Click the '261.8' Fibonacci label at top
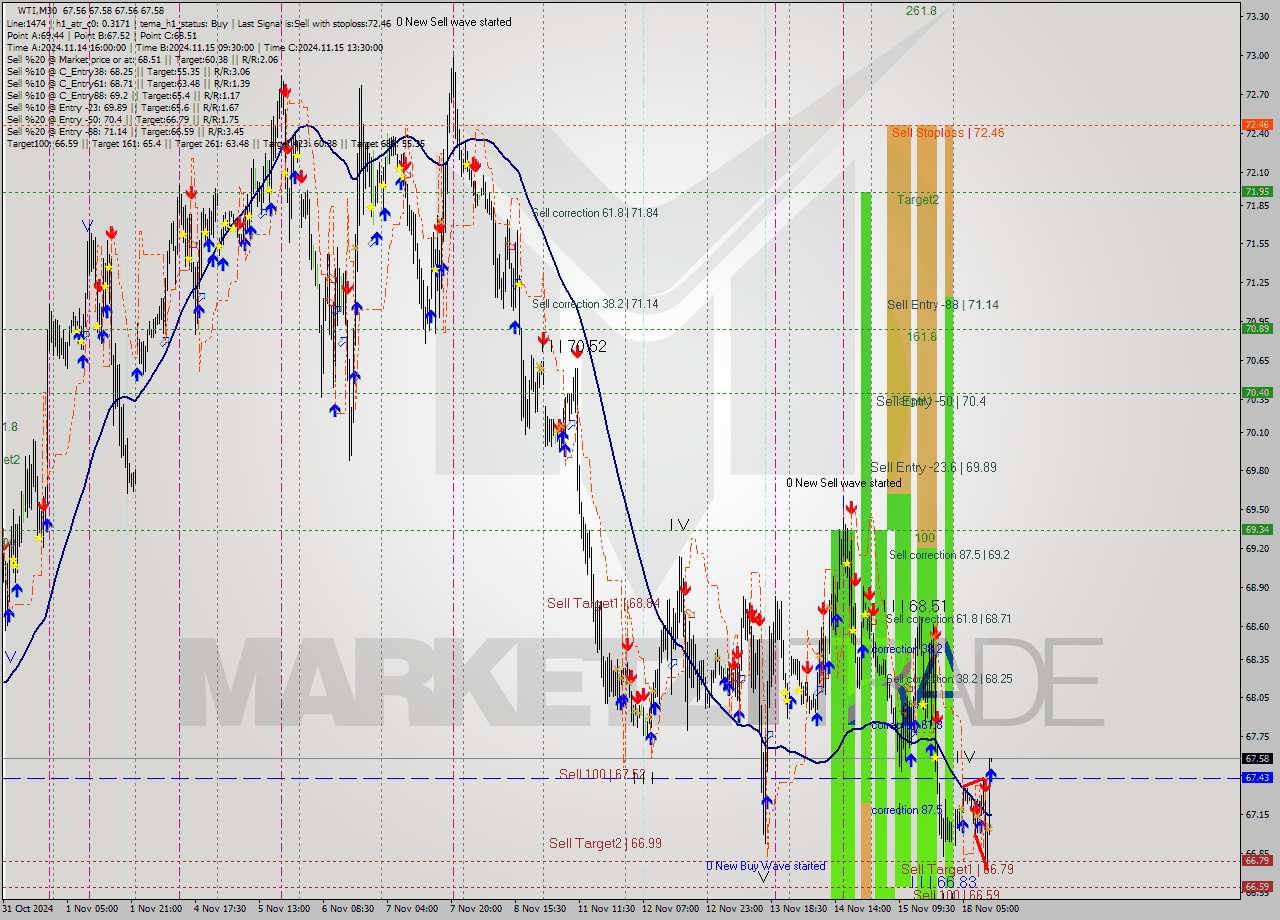The height and width of the screenshot is (920, 1280). [921, 11]
